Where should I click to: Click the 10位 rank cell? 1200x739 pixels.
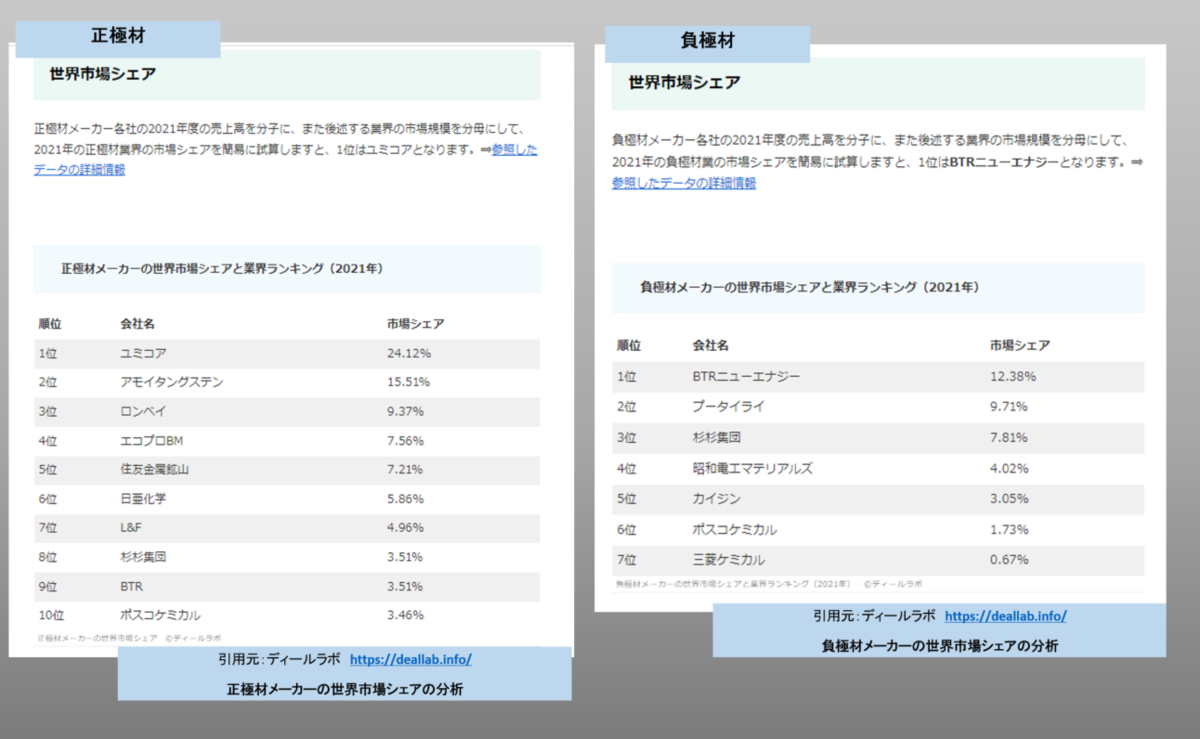[x=51, y=614]
